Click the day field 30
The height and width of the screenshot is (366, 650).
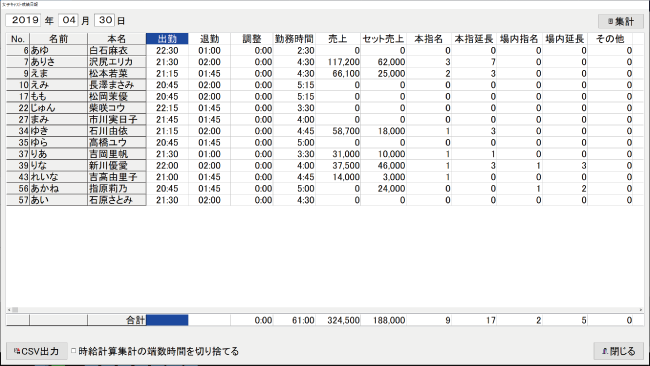pyautogui.click(x=104, y=20)
